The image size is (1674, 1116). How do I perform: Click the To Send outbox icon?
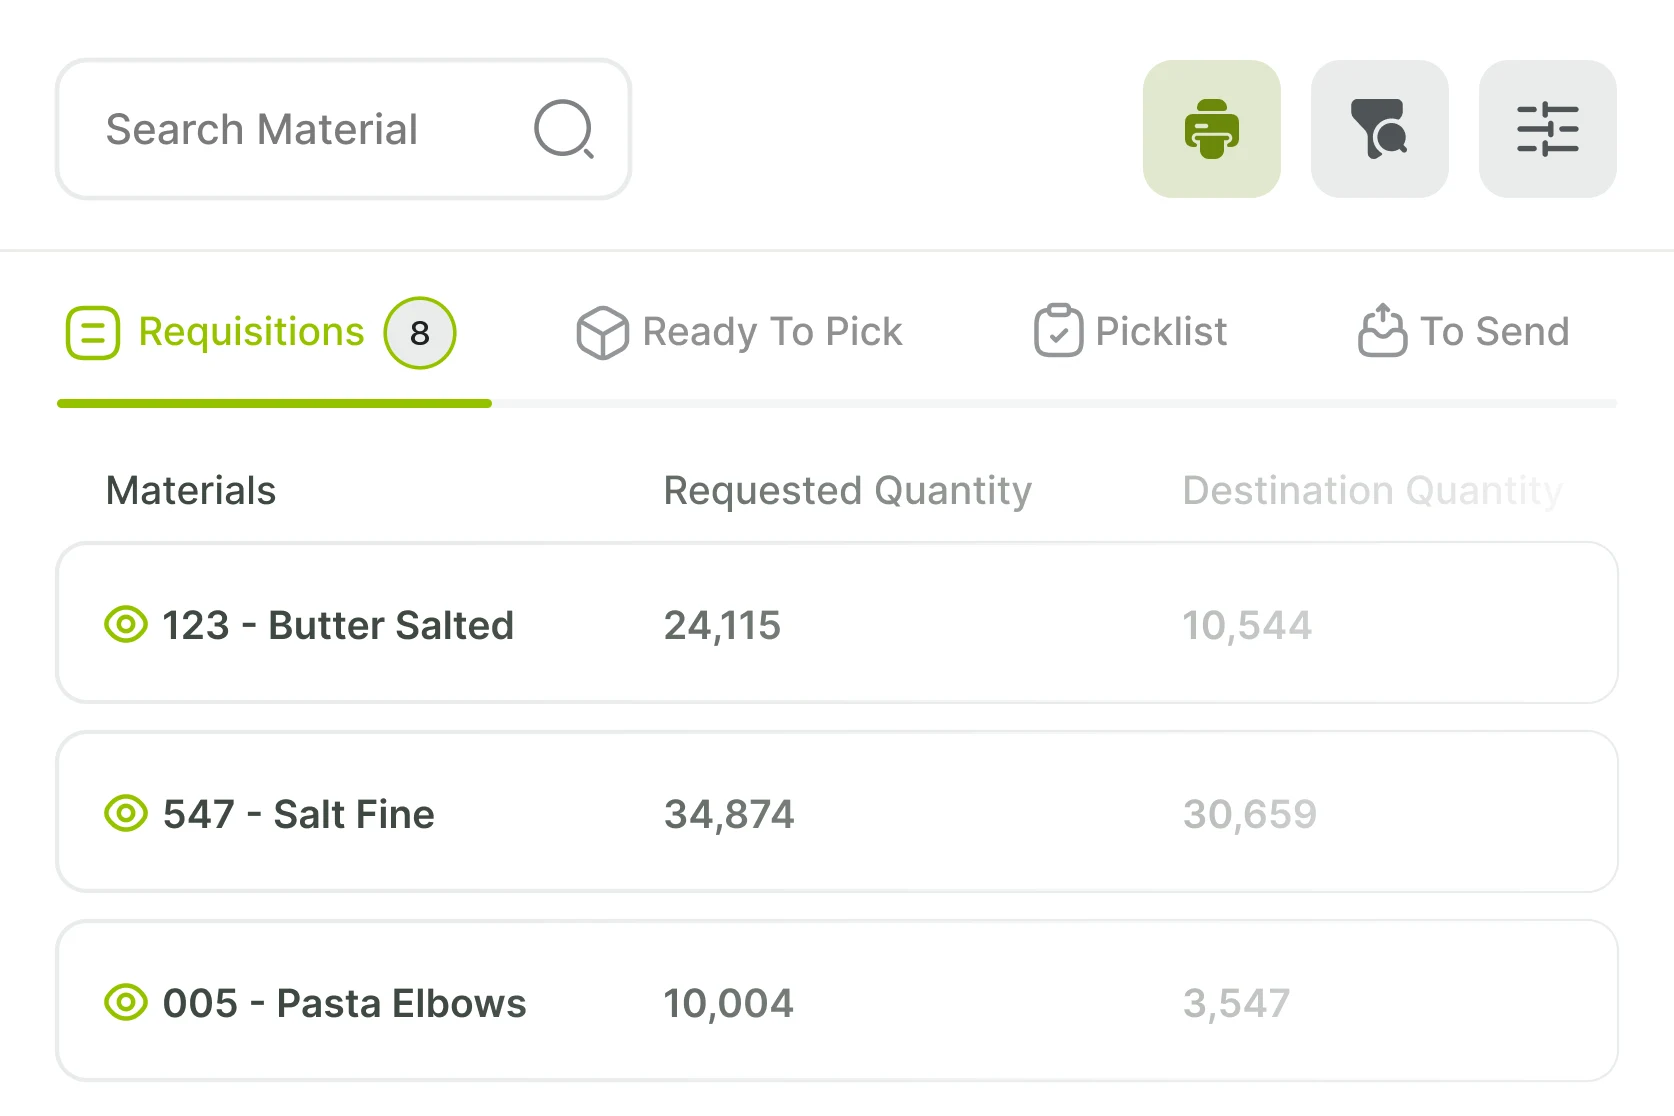[1382, 331]
